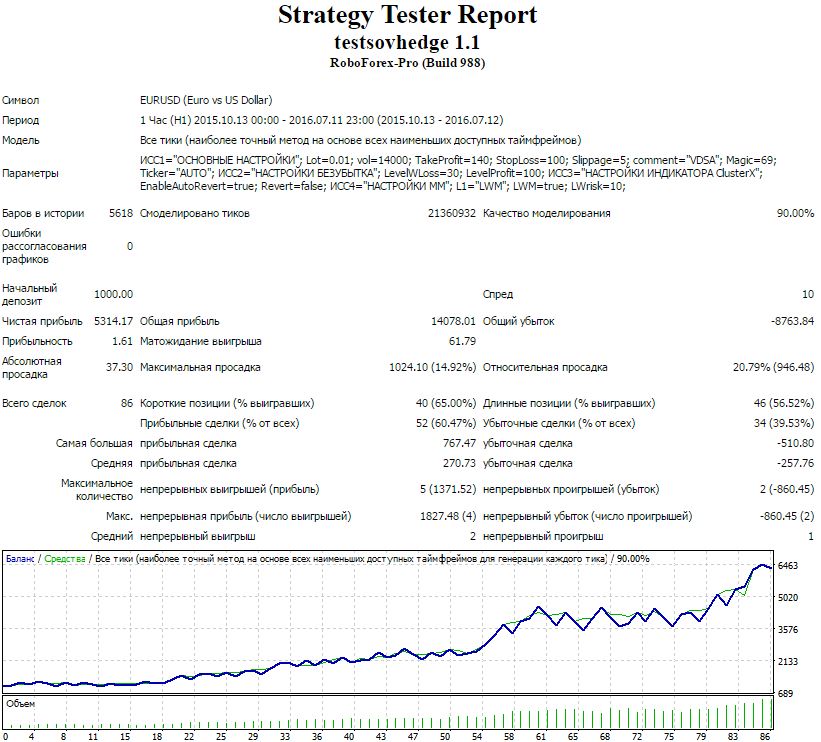Viewport: 821px width, 742px height.
Task: Click long positions value '46 (56.52%)'
Action: click(x=784, y=403)
